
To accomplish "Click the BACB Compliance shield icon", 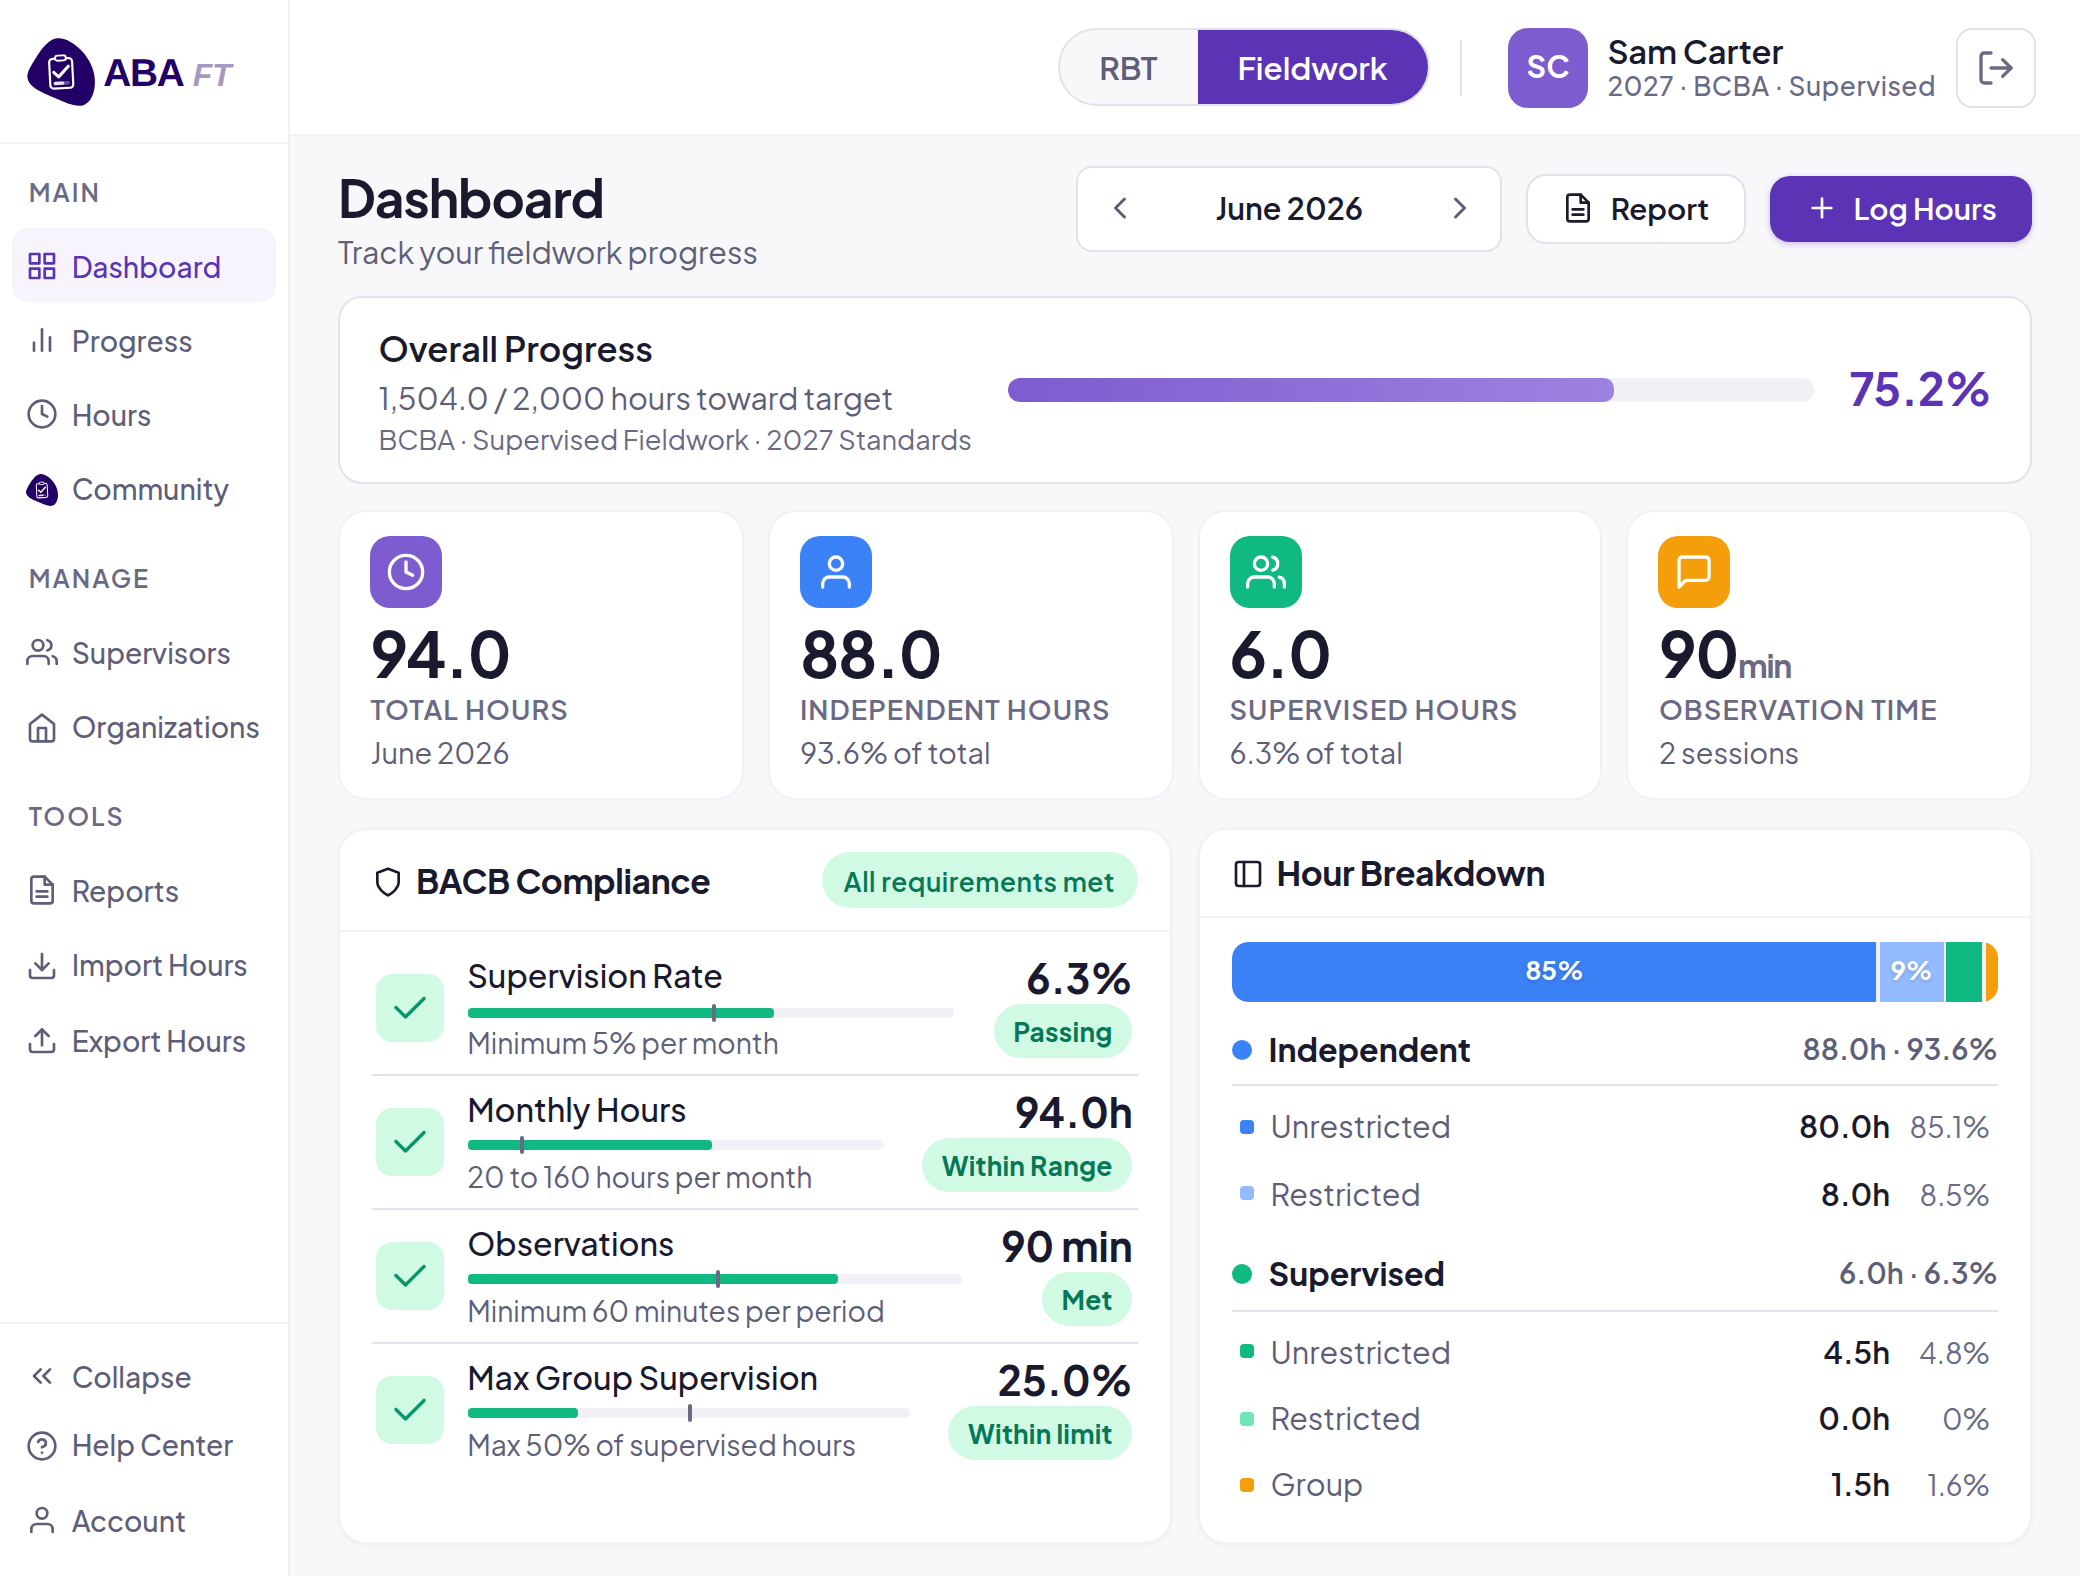I will pos(388,882).
